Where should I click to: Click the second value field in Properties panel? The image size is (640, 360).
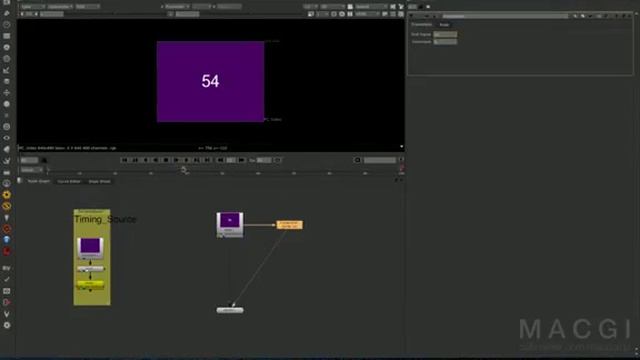[445, 42]
